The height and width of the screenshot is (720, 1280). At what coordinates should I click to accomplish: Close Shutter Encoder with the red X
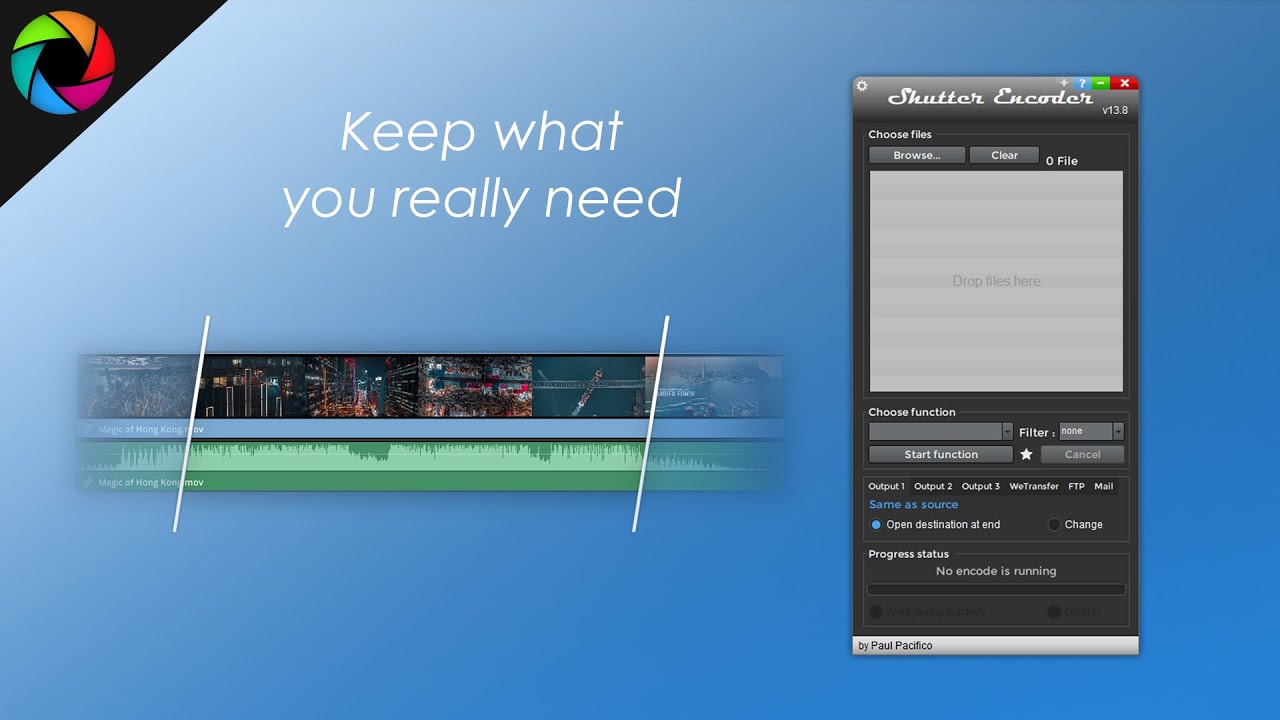1124,83
